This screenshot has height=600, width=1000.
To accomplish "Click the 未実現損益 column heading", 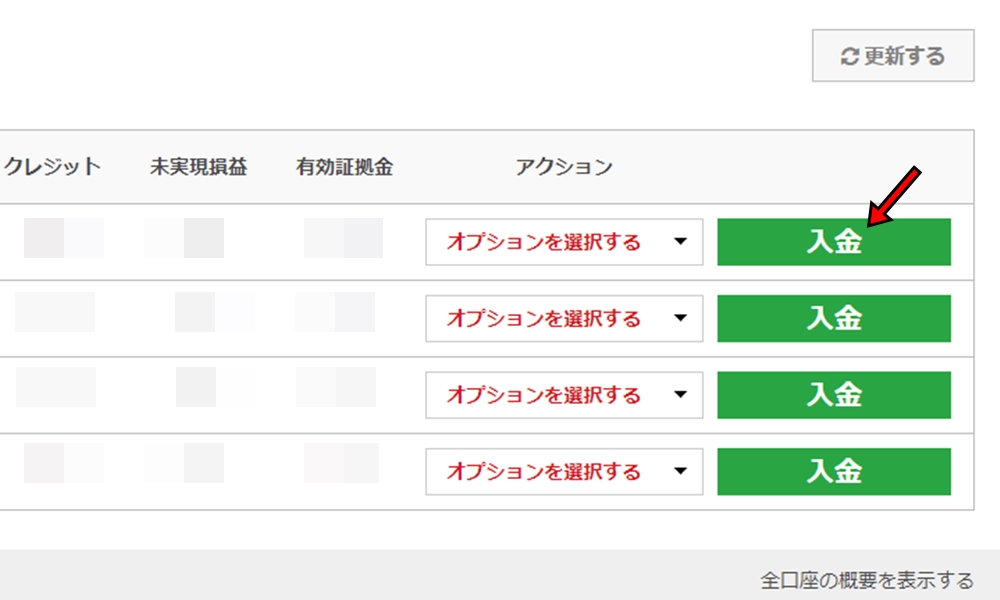I will 199,167.
